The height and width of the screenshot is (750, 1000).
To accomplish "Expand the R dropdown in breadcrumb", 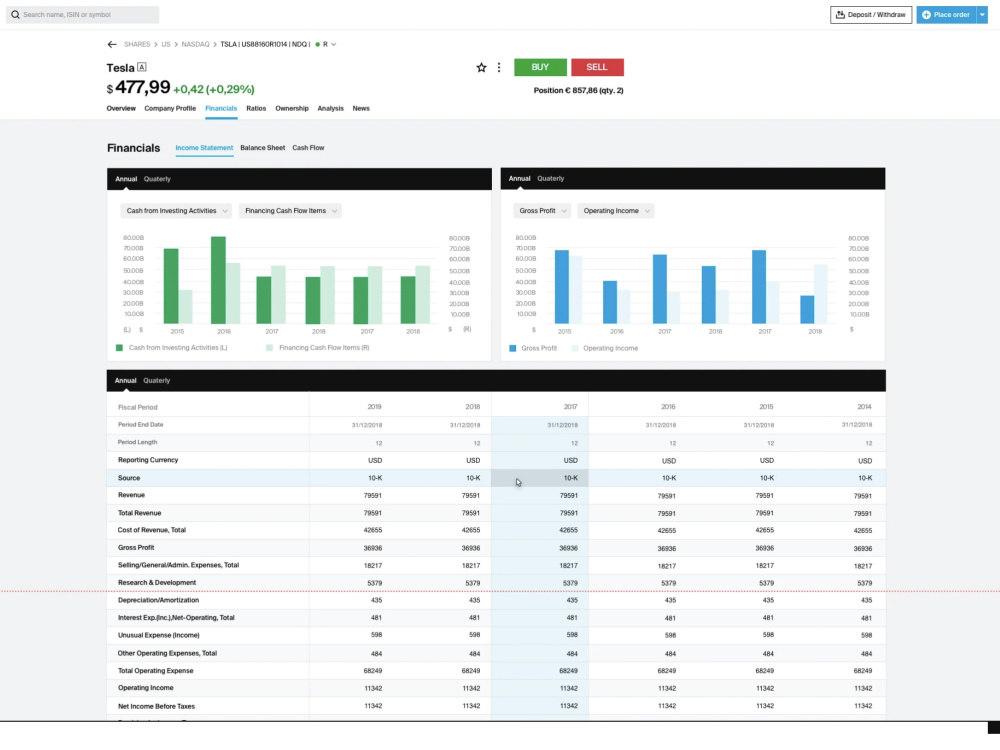I will (334, 45).
